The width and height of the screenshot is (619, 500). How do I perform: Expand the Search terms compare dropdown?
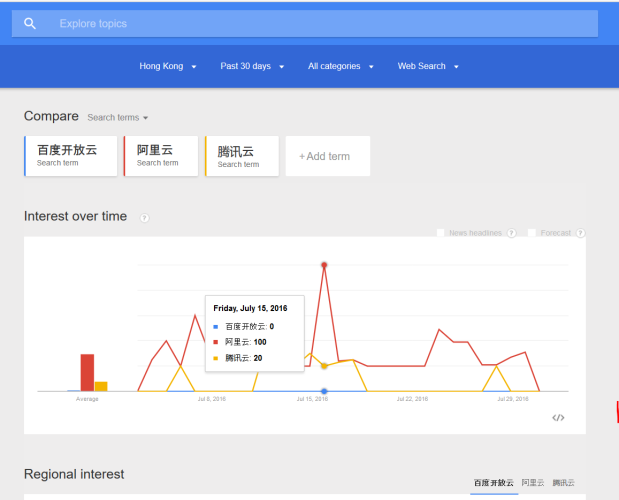[x=118, y=118]
